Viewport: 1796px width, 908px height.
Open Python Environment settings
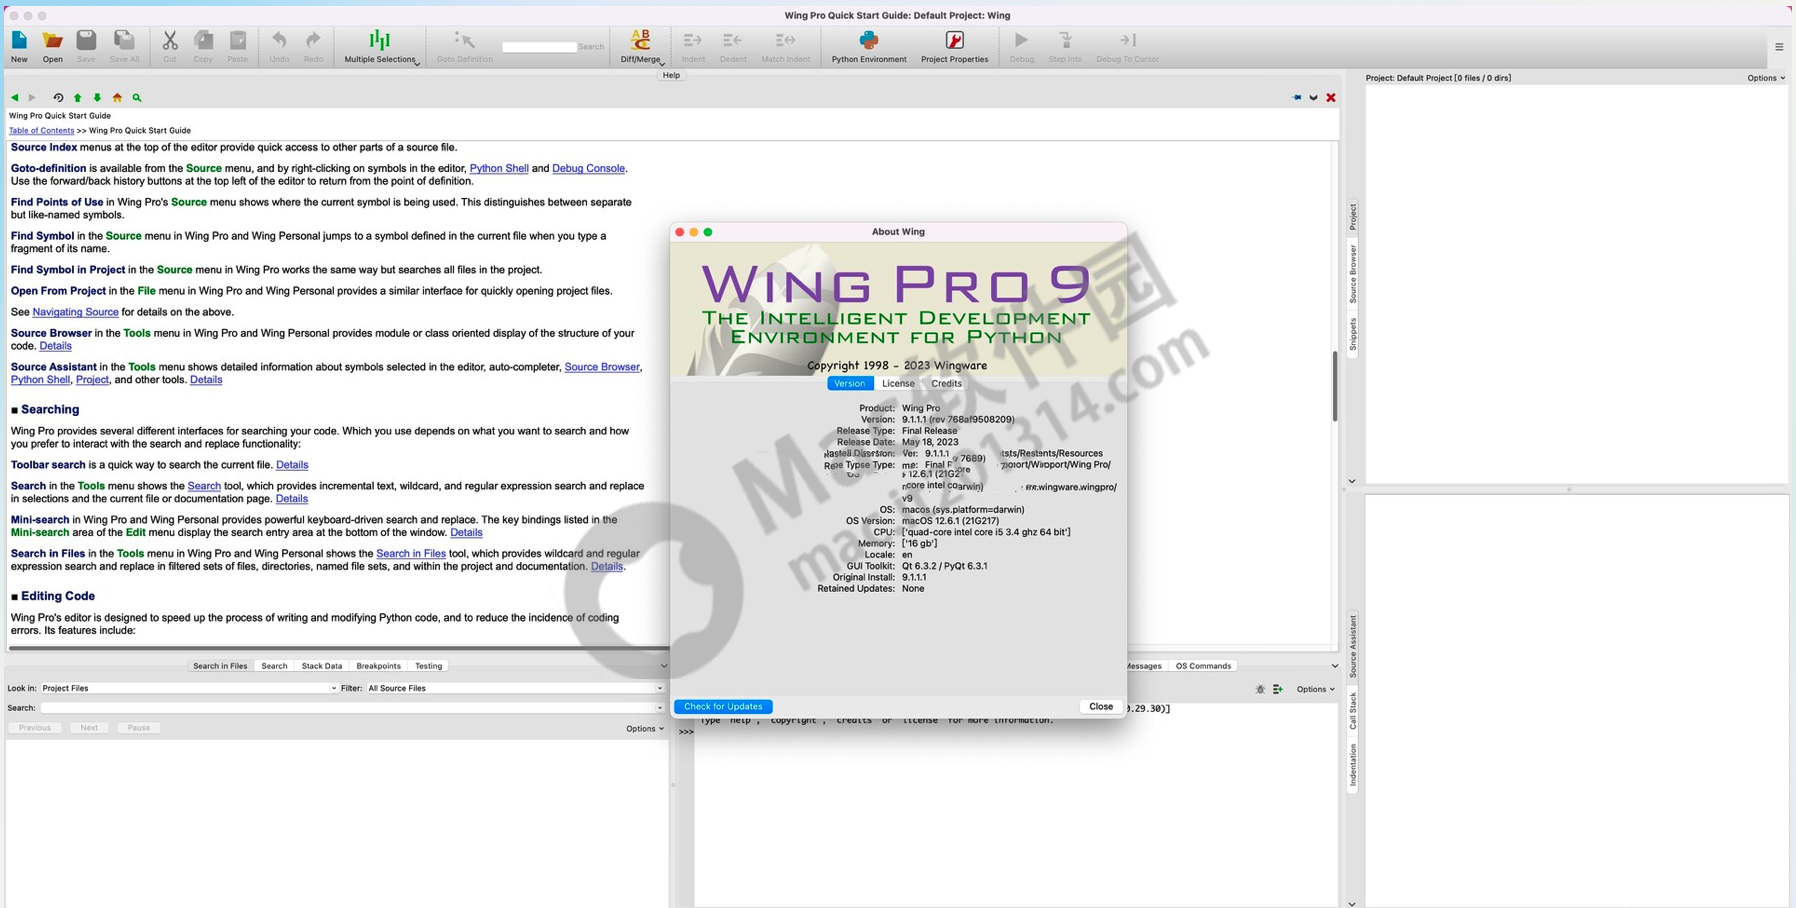pyautogui.click(x=869, y=46)
